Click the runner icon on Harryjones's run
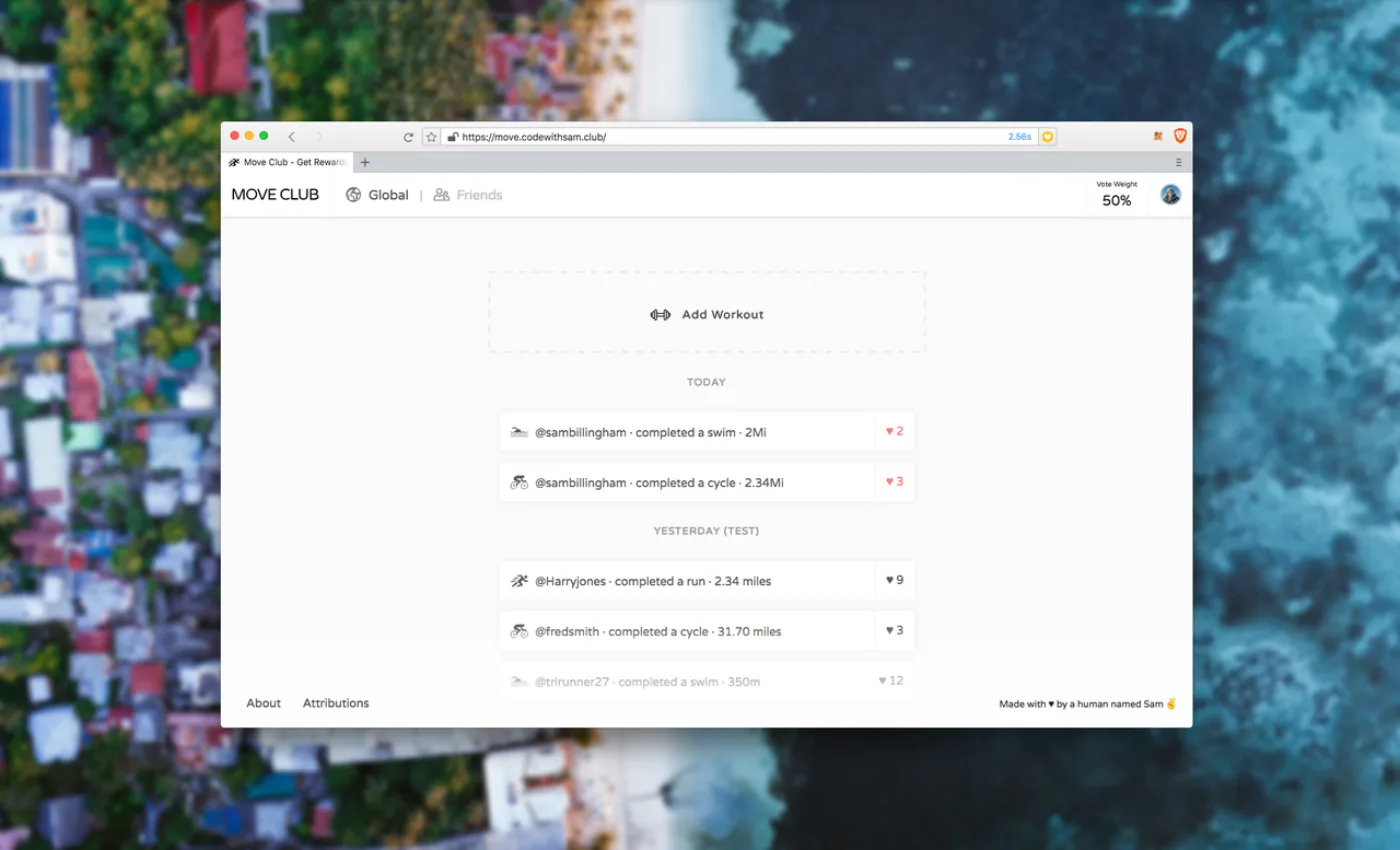 coord(518,581)
